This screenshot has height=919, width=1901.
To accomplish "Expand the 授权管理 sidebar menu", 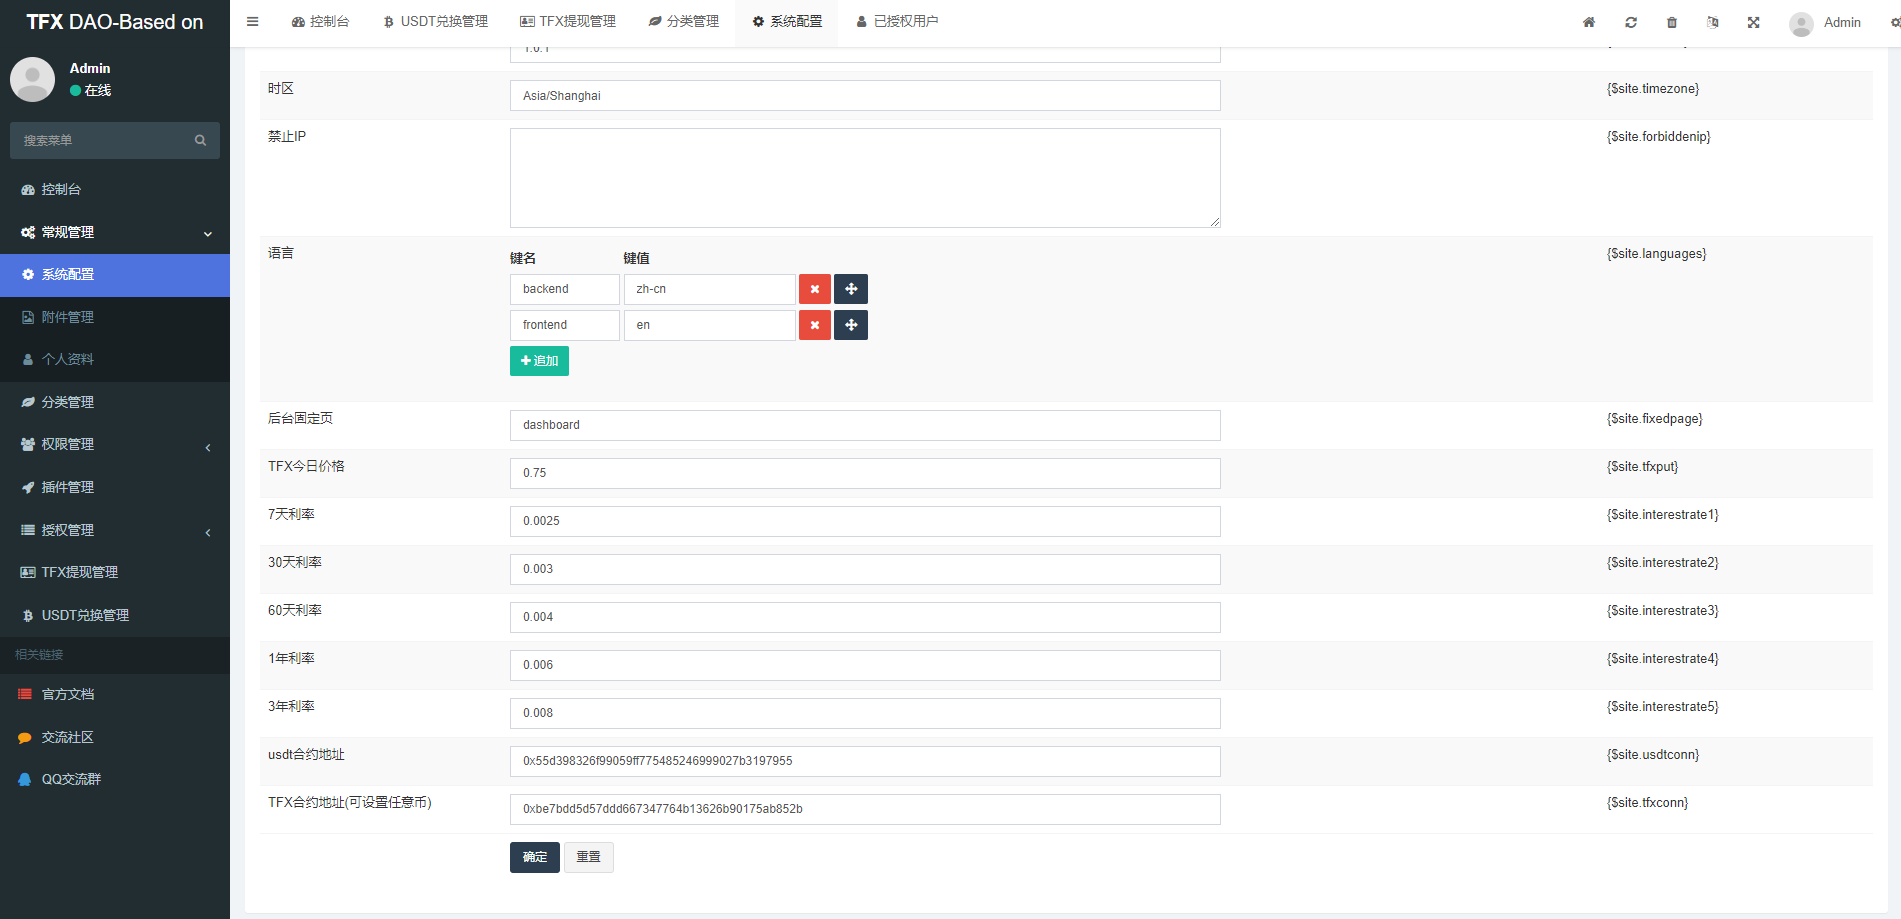I will click(x=68, y=530).
